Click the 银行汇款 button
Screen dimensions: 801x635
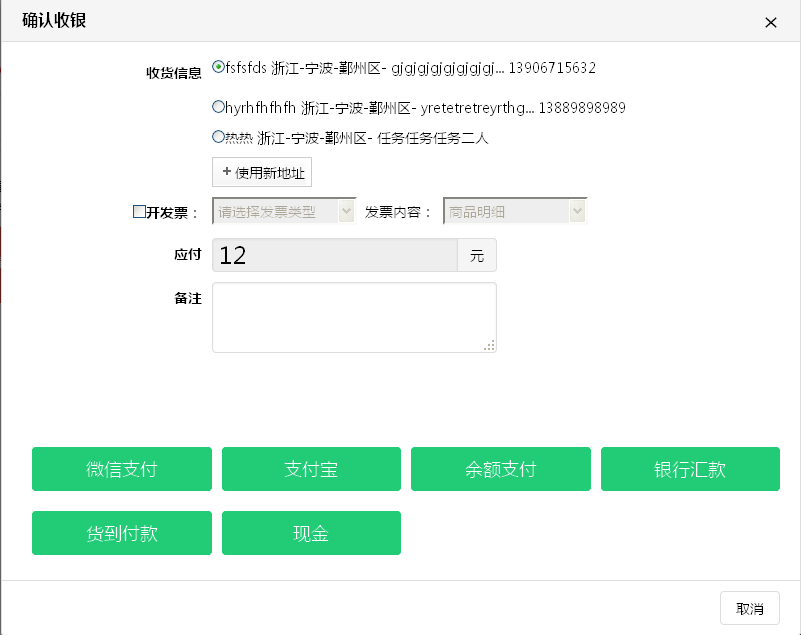point(690,469)
